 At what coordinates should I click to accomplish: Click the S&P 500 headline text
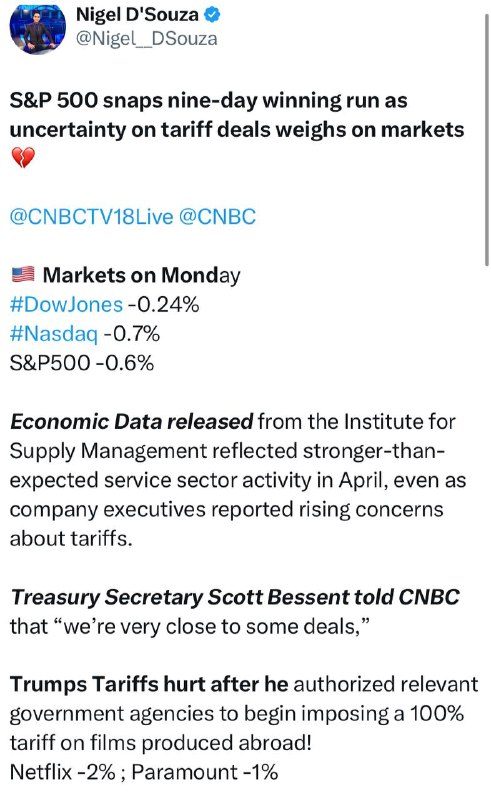pyautogui.click(x=237, y=115)
